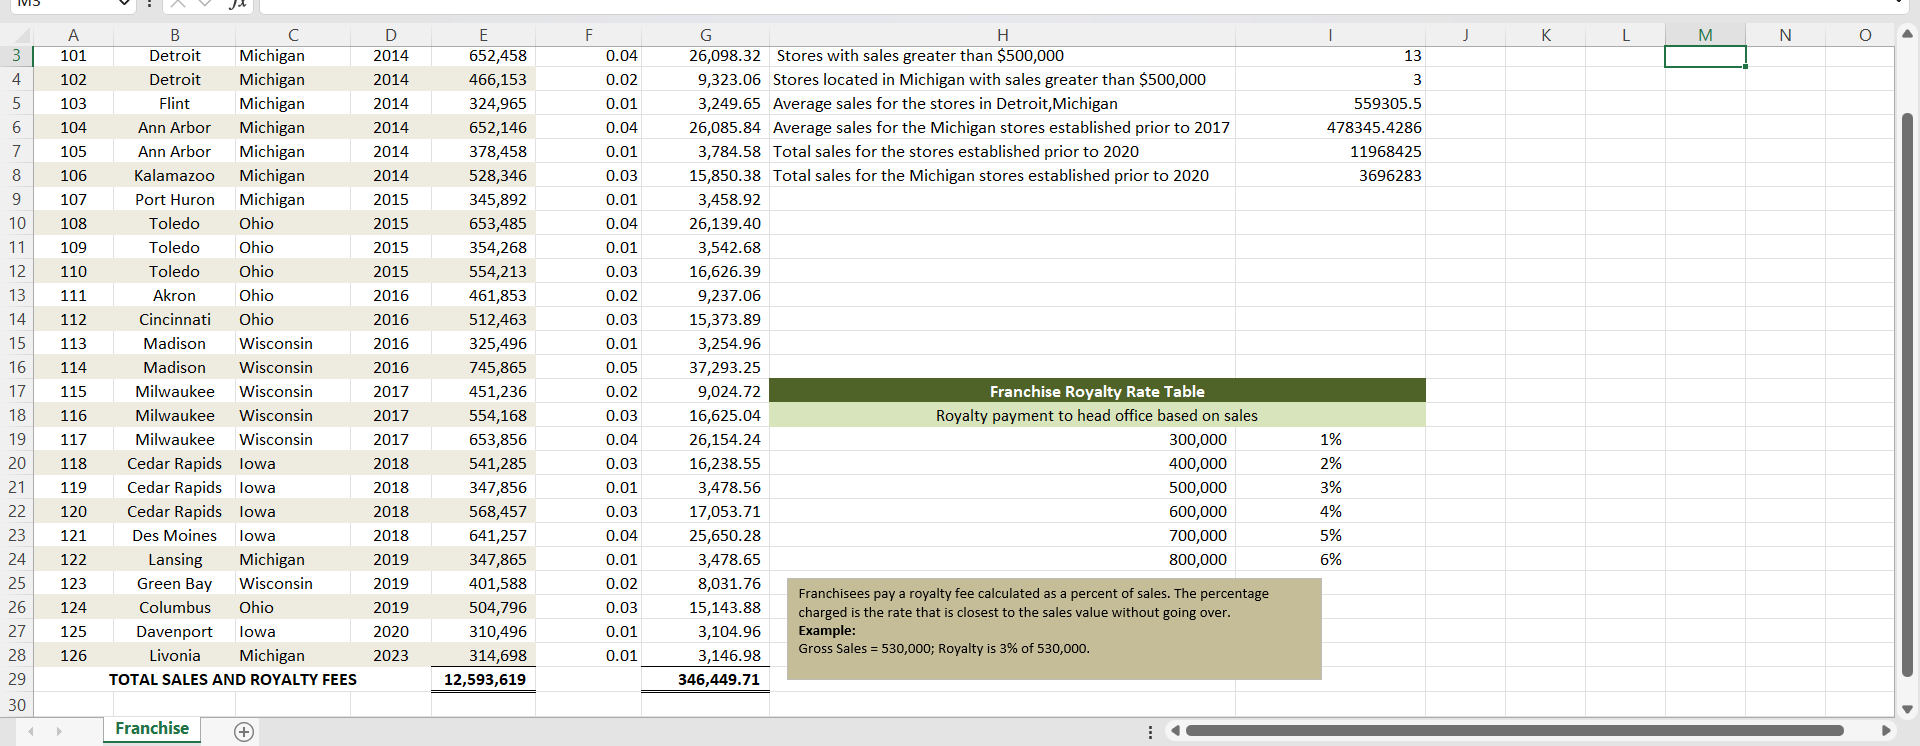
Task: Select 'TOTAL SALES AND ROYALTY FEES' cell
Action: pyautogui.click(x=232, y=680)
